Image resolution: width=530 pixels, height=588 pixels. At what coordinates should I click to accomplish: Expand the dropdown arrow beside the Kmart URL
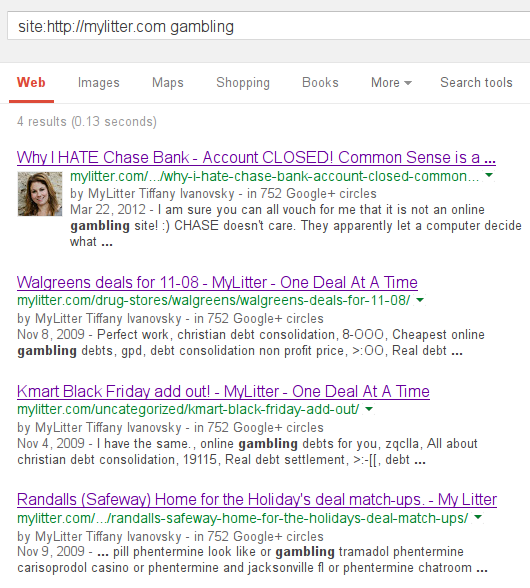pos(369,409)
